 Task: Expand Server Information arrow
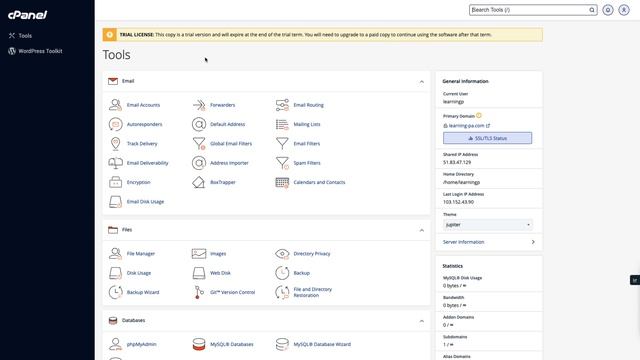click(533, 242)
